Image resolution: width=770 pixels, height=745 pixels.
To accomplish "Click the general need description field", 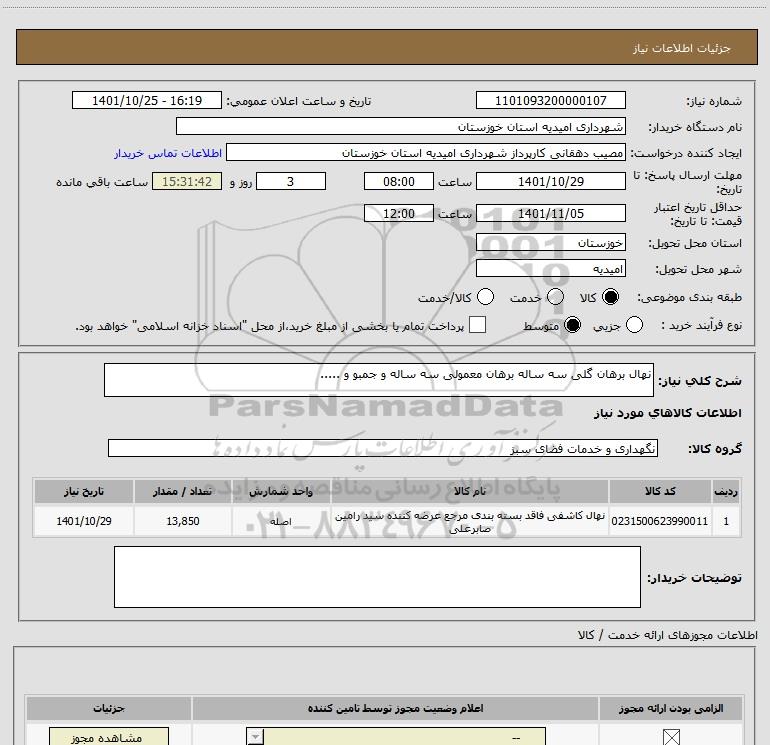I will pyautogui.click(x=379, y=380).
